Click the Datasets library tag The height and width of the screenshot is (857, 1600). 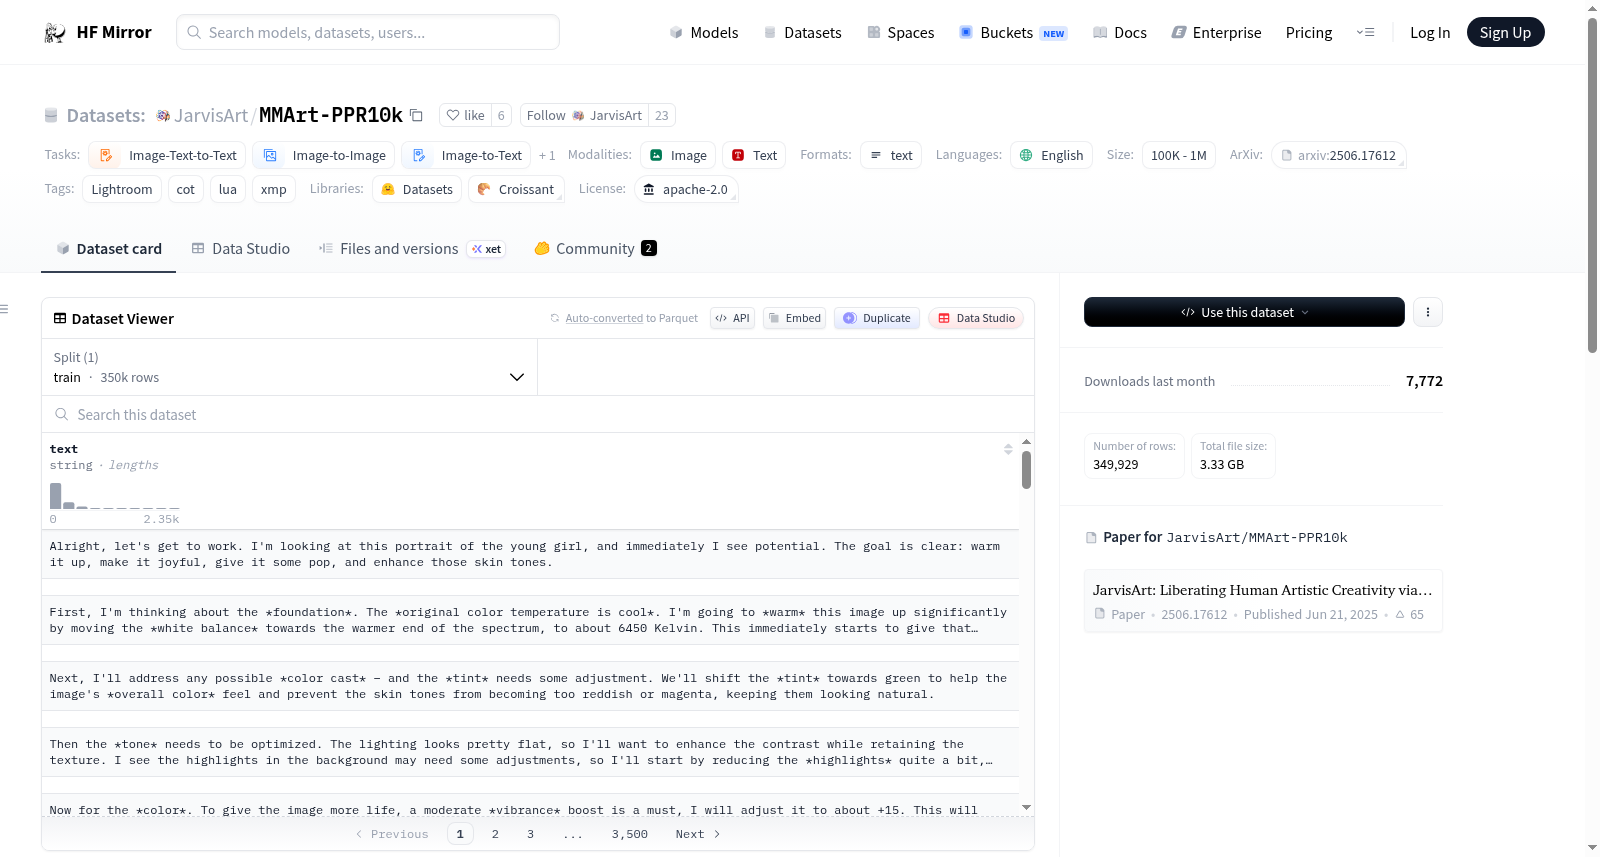pyautogui.click(x=417, y=189)
